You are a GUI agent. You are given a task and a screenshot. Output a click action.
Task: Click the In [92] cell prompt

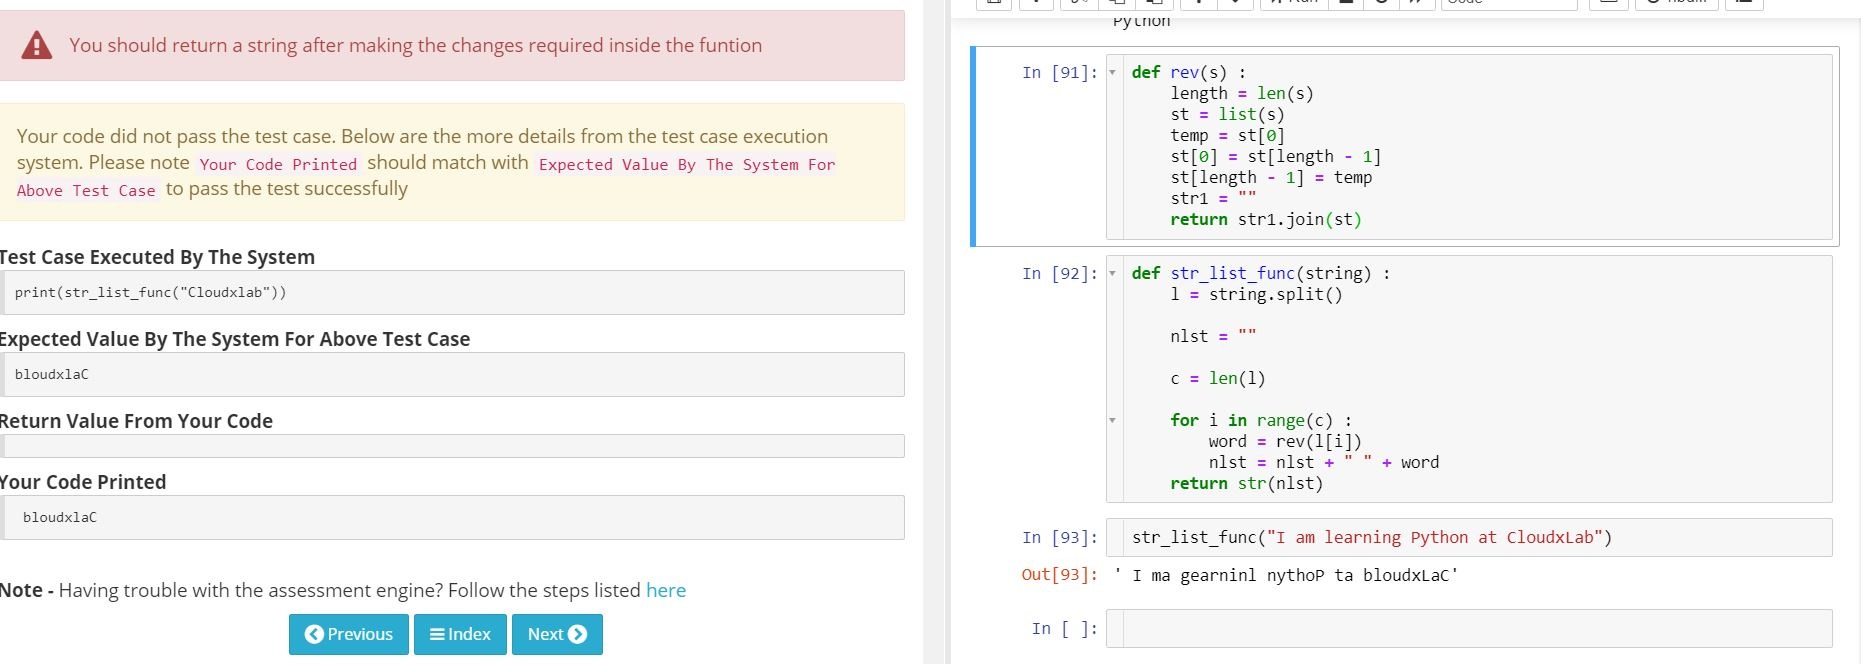(x=1059, y=273)
